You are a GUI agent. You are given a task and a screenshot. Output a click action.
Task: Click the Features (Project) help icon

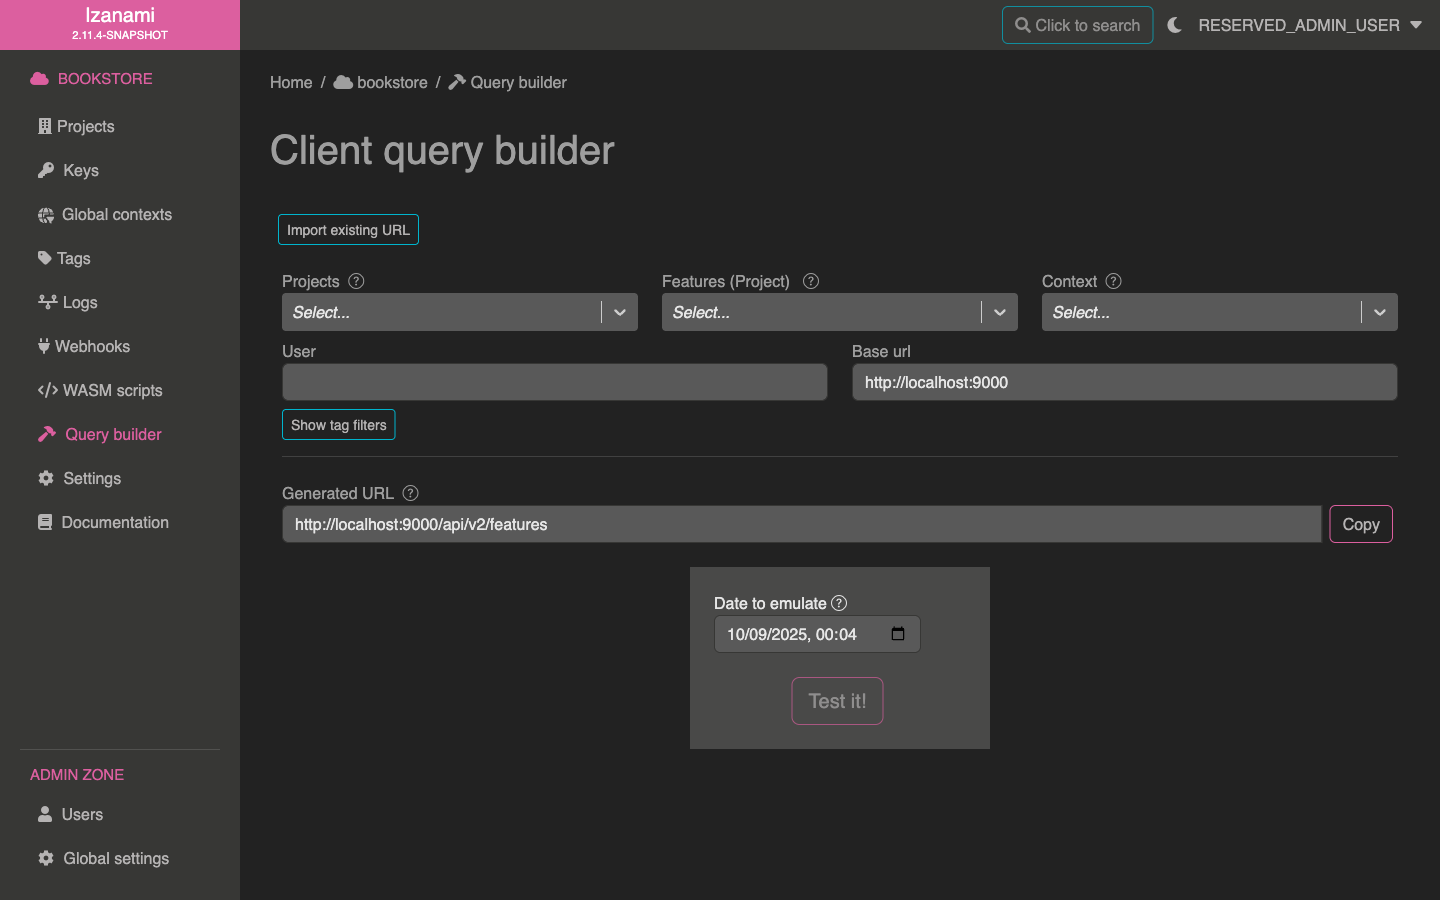coord(811,281)
